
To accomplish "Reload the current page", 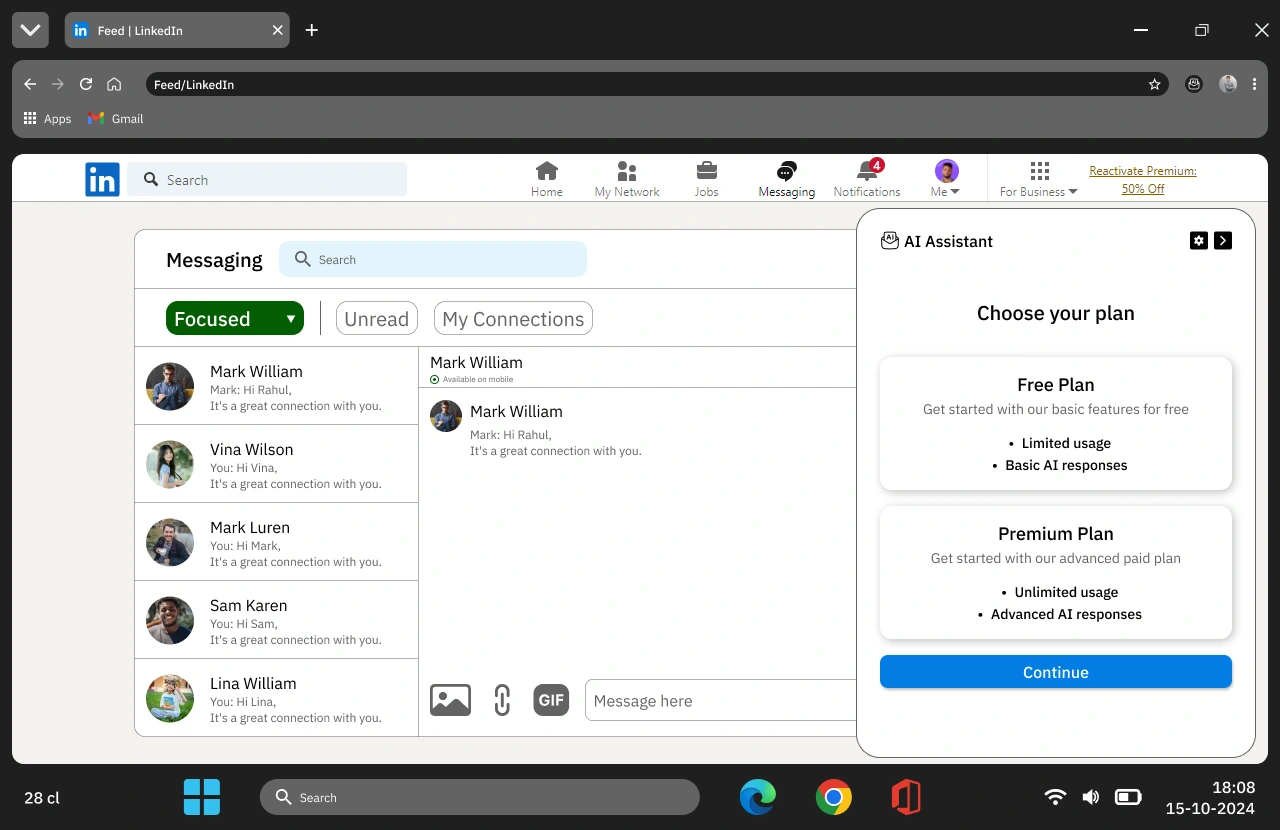I will point(86,85).
